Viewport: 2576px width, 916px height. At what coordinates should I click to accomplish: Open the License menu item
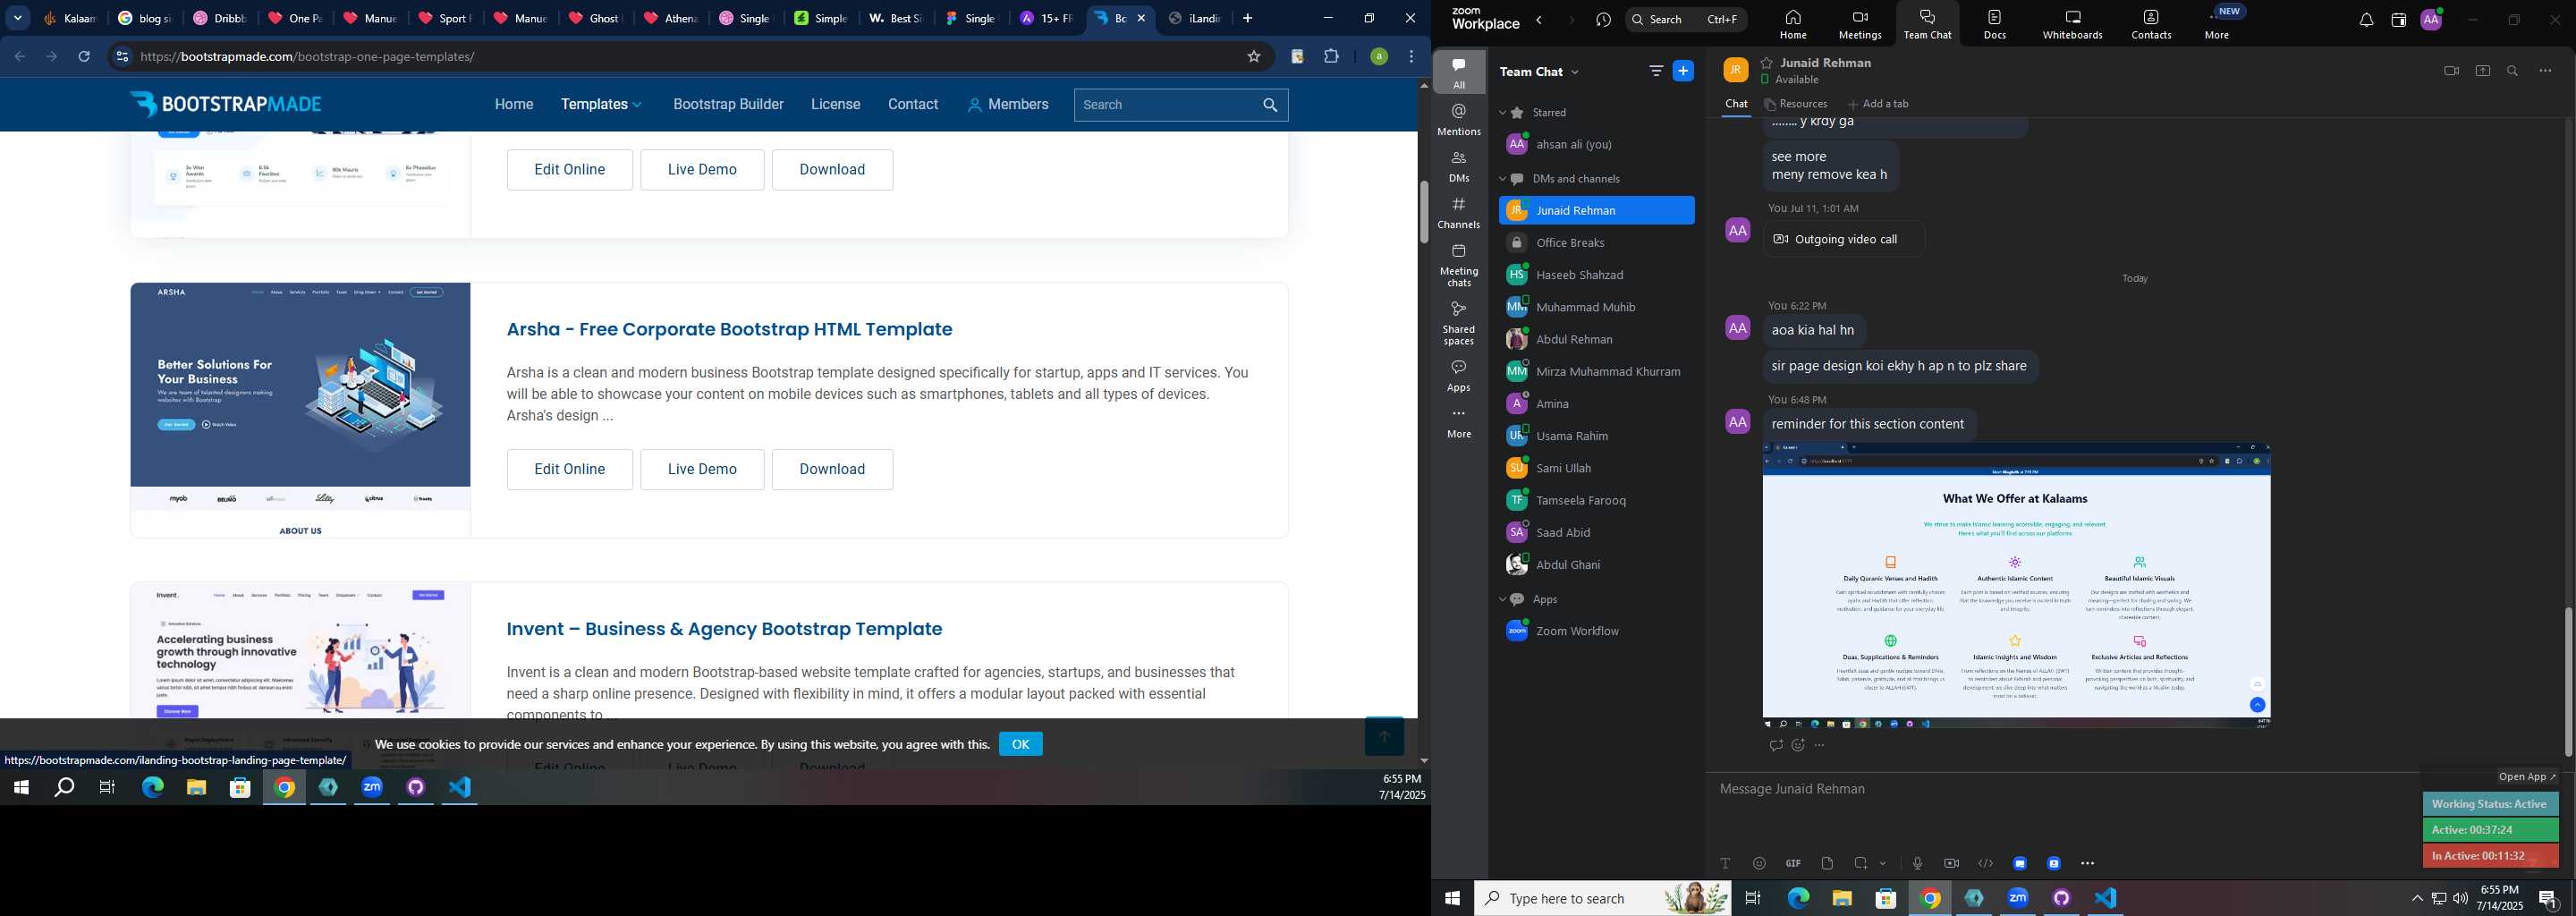(x=835, y=104)
